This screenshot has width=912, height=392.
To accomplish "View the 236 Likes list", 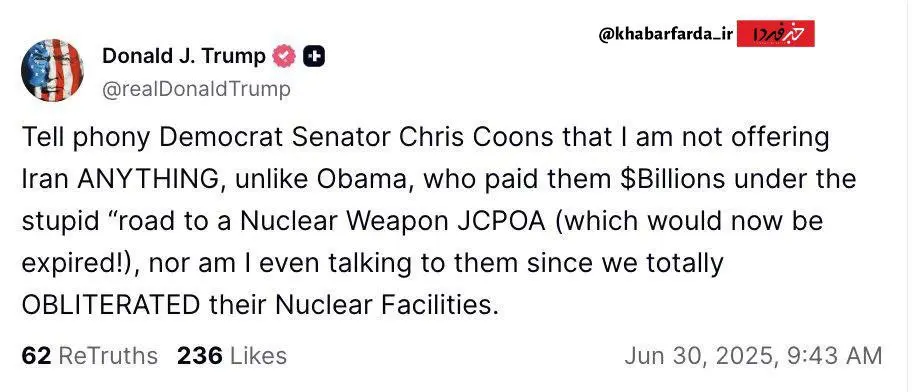I will pyautogui.click(x=232, y=356).
